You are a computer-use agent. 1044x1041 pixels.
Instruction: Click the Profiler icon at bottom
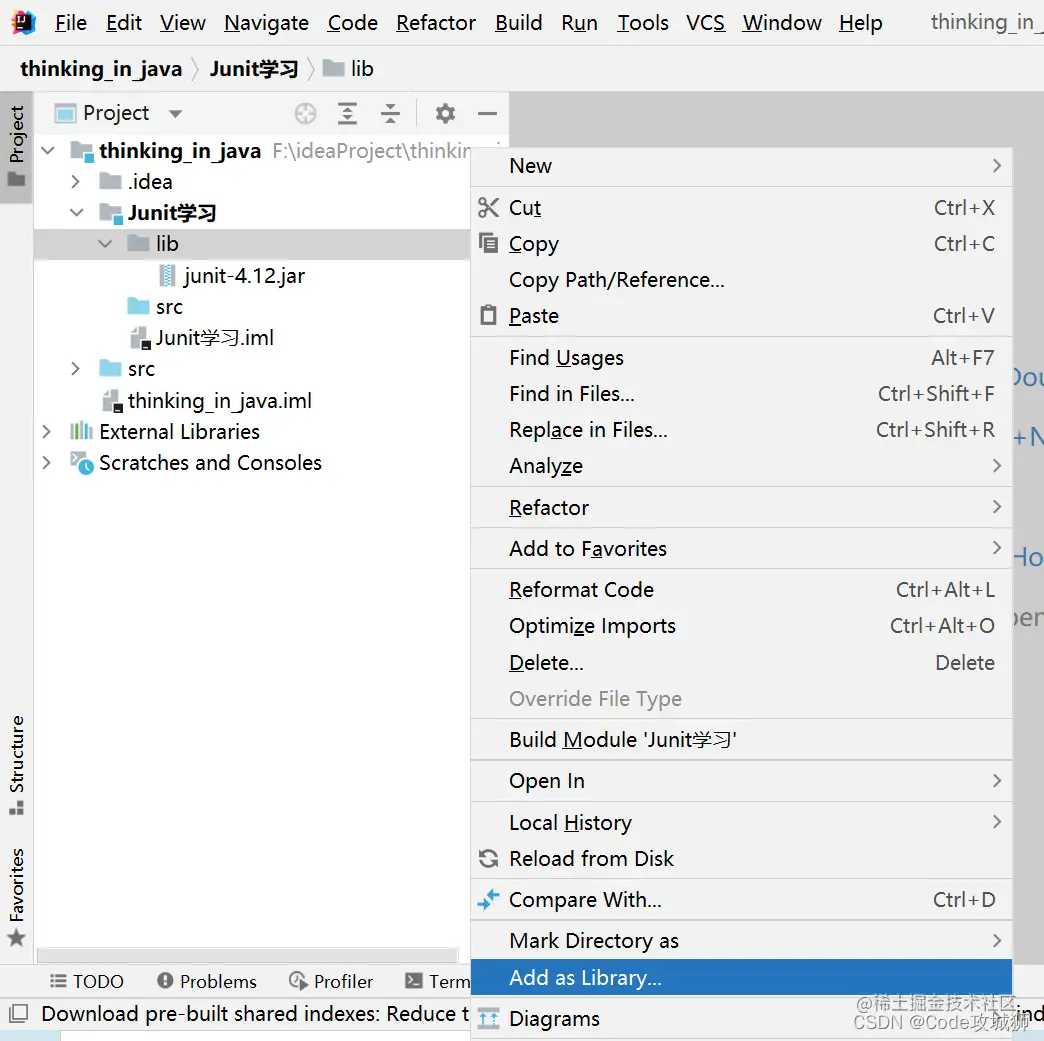coord(298,980)
